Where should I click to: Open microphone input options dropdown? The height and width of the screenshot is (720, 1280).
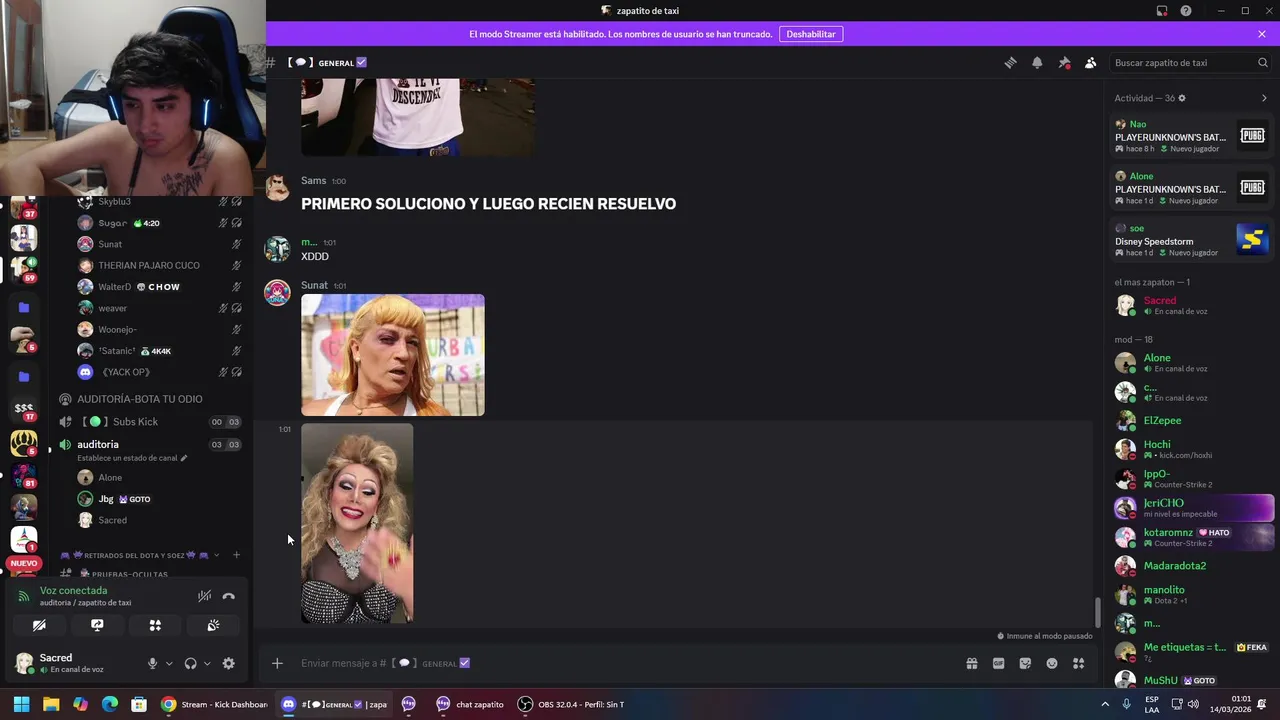[169, 663]
